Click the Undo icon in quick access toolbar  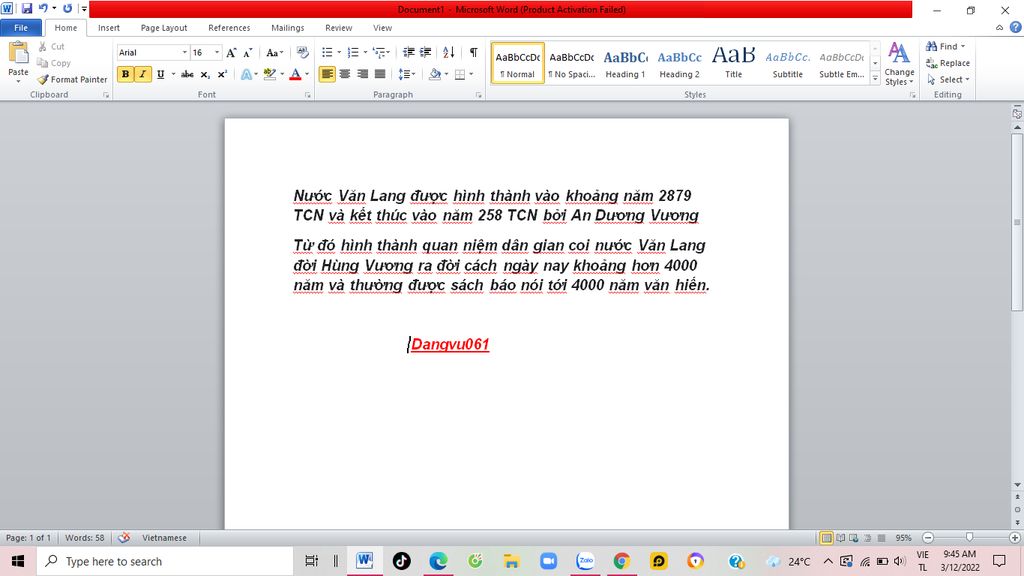point(43,8)
